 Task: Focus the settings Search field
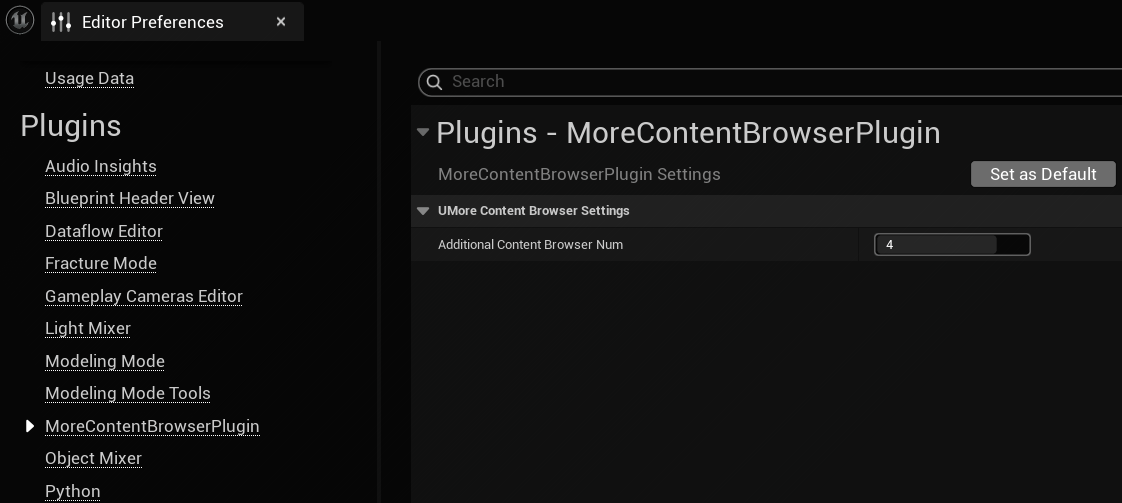(770, 82)
